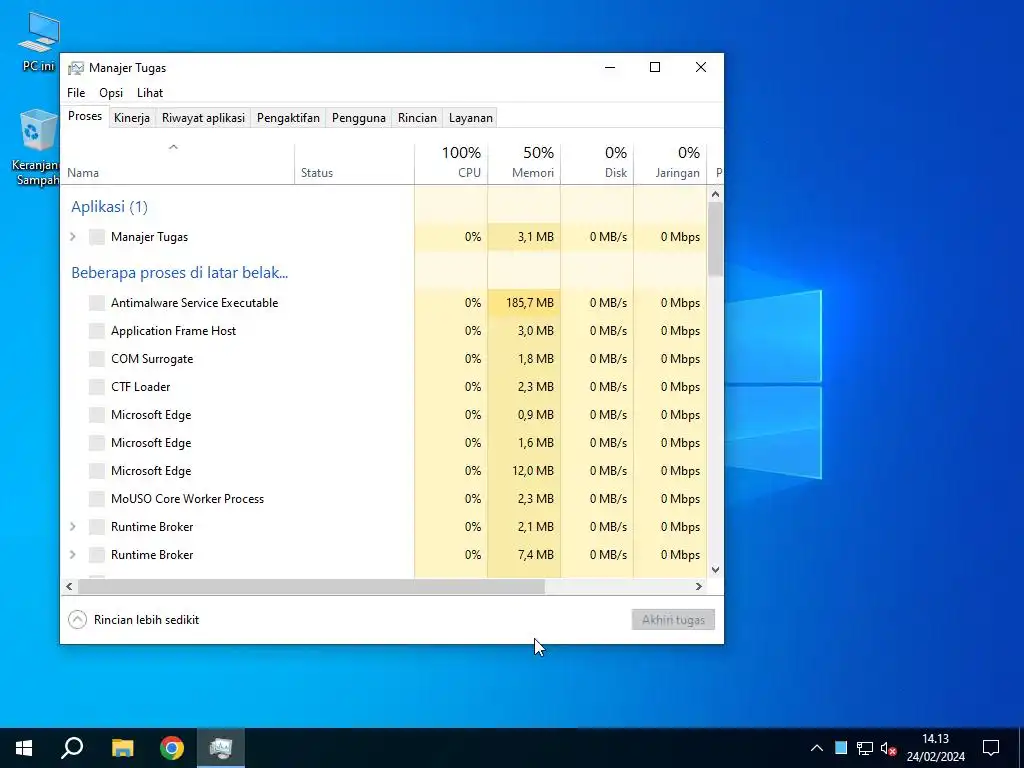Screen dimensions: 1024x768
Task: Launch Google Chrome from taskbar
Action: tap(172, 748)
